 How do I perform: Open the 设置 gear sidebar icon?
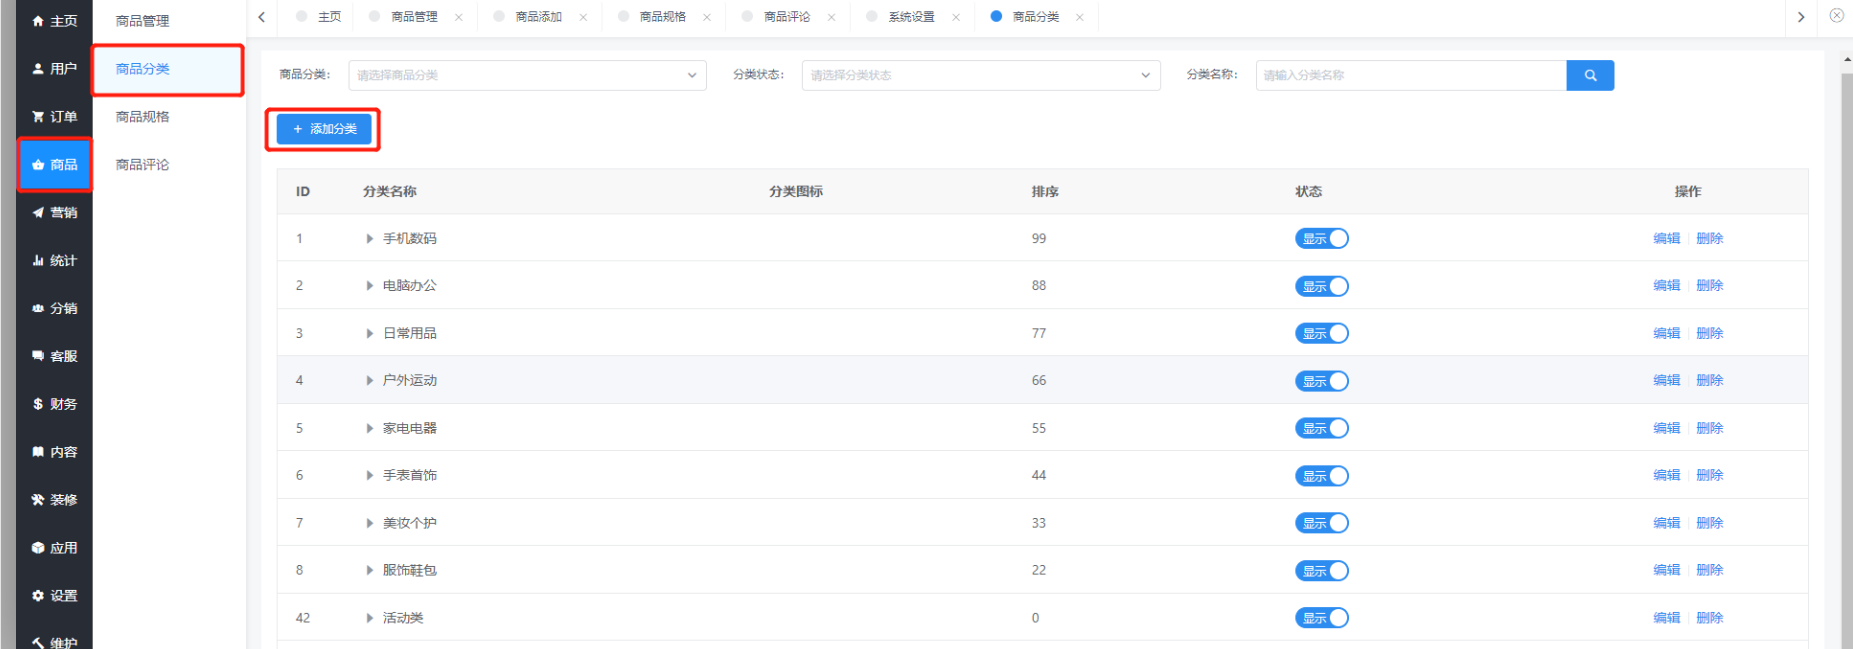point(38,596)
